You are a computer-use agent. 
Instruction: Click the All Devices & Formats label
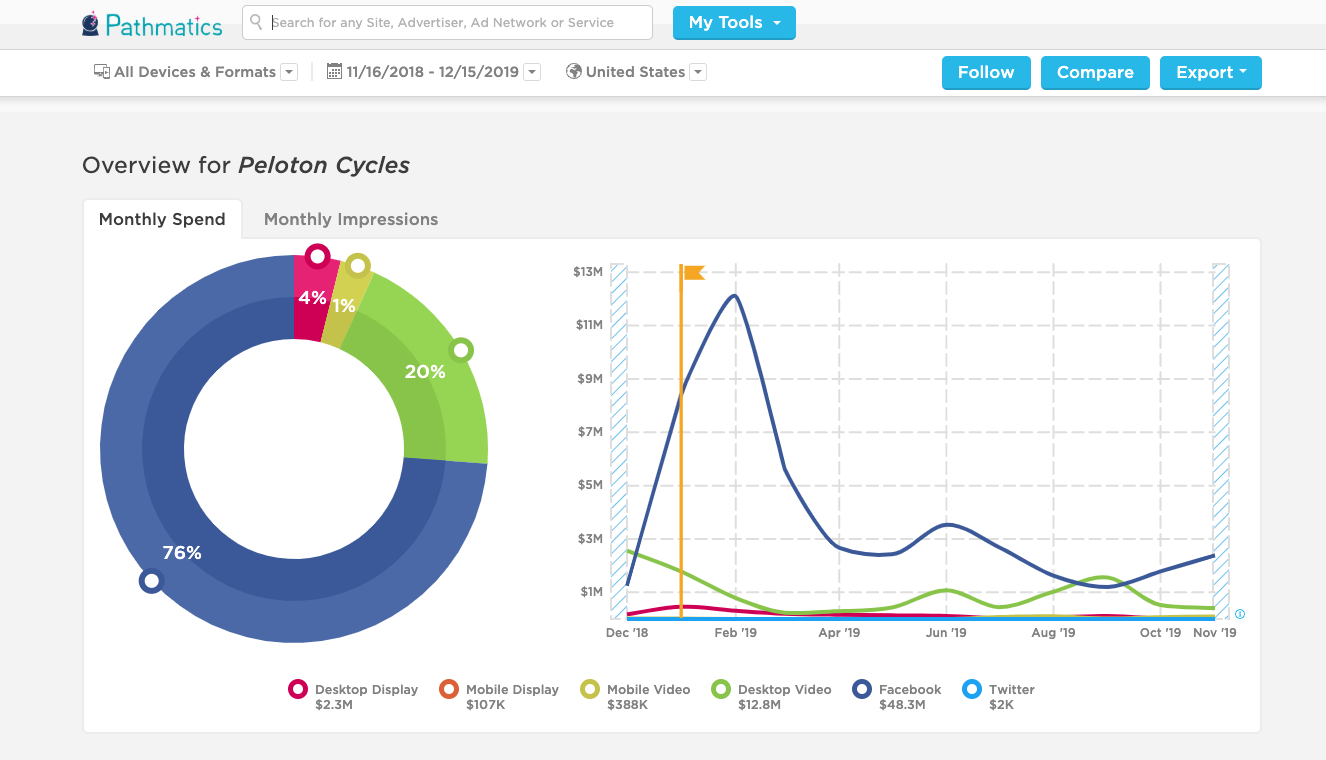[x=195, y=72]
